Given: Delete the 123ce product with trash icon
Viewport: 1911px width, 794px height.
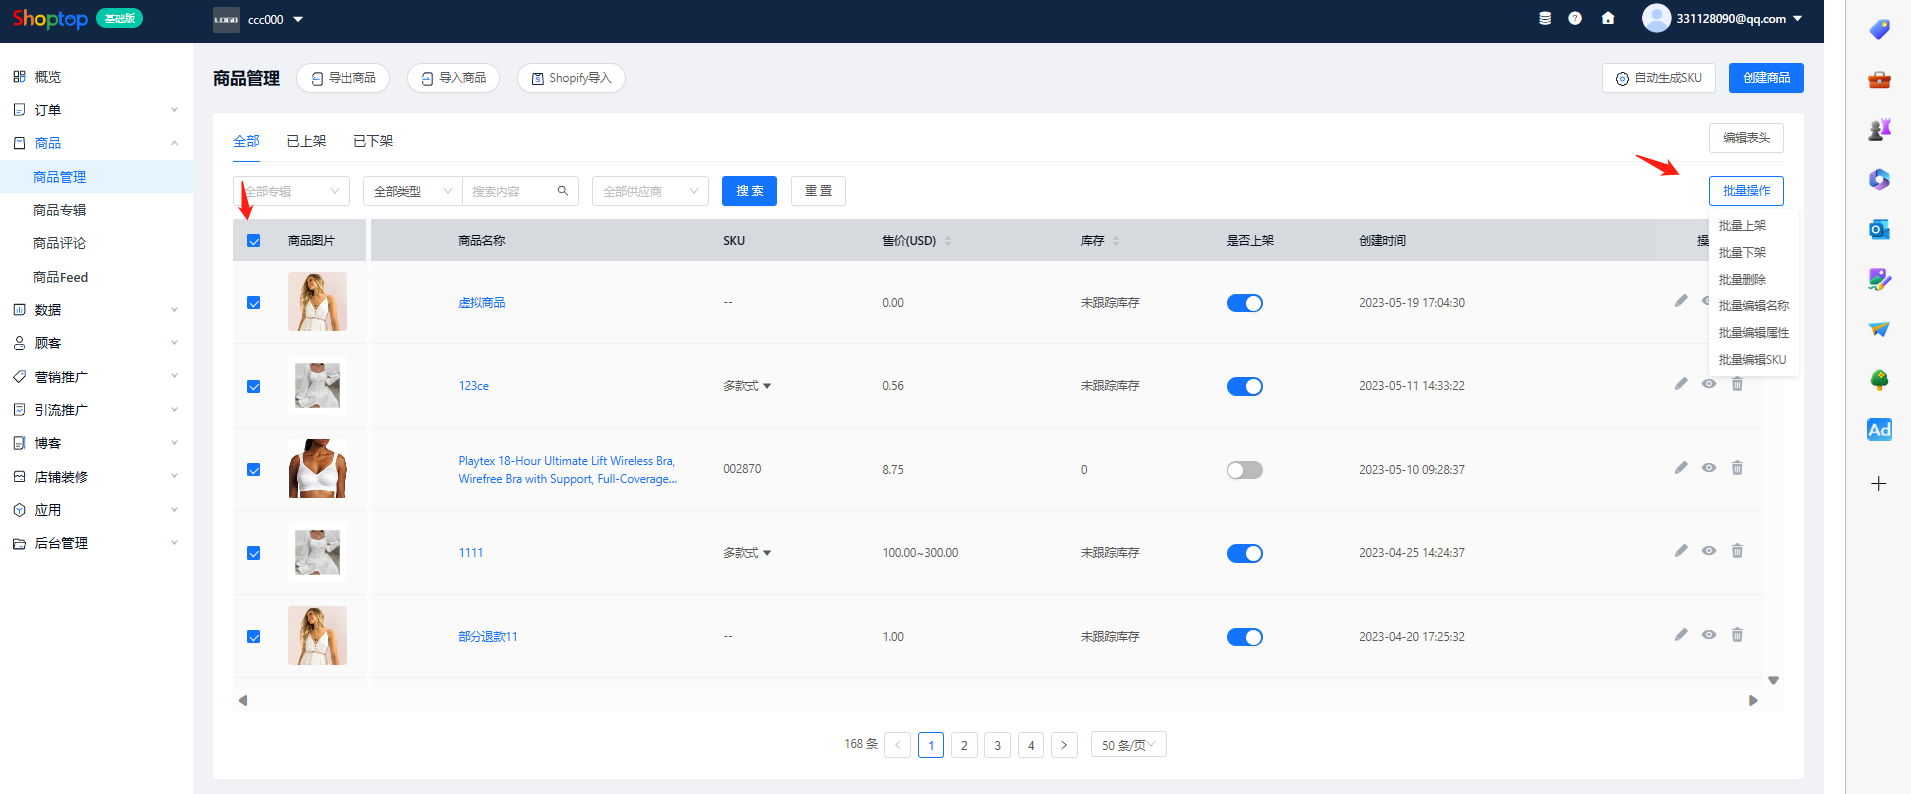Looking at the screenshot, I should tap(1737, 384).
